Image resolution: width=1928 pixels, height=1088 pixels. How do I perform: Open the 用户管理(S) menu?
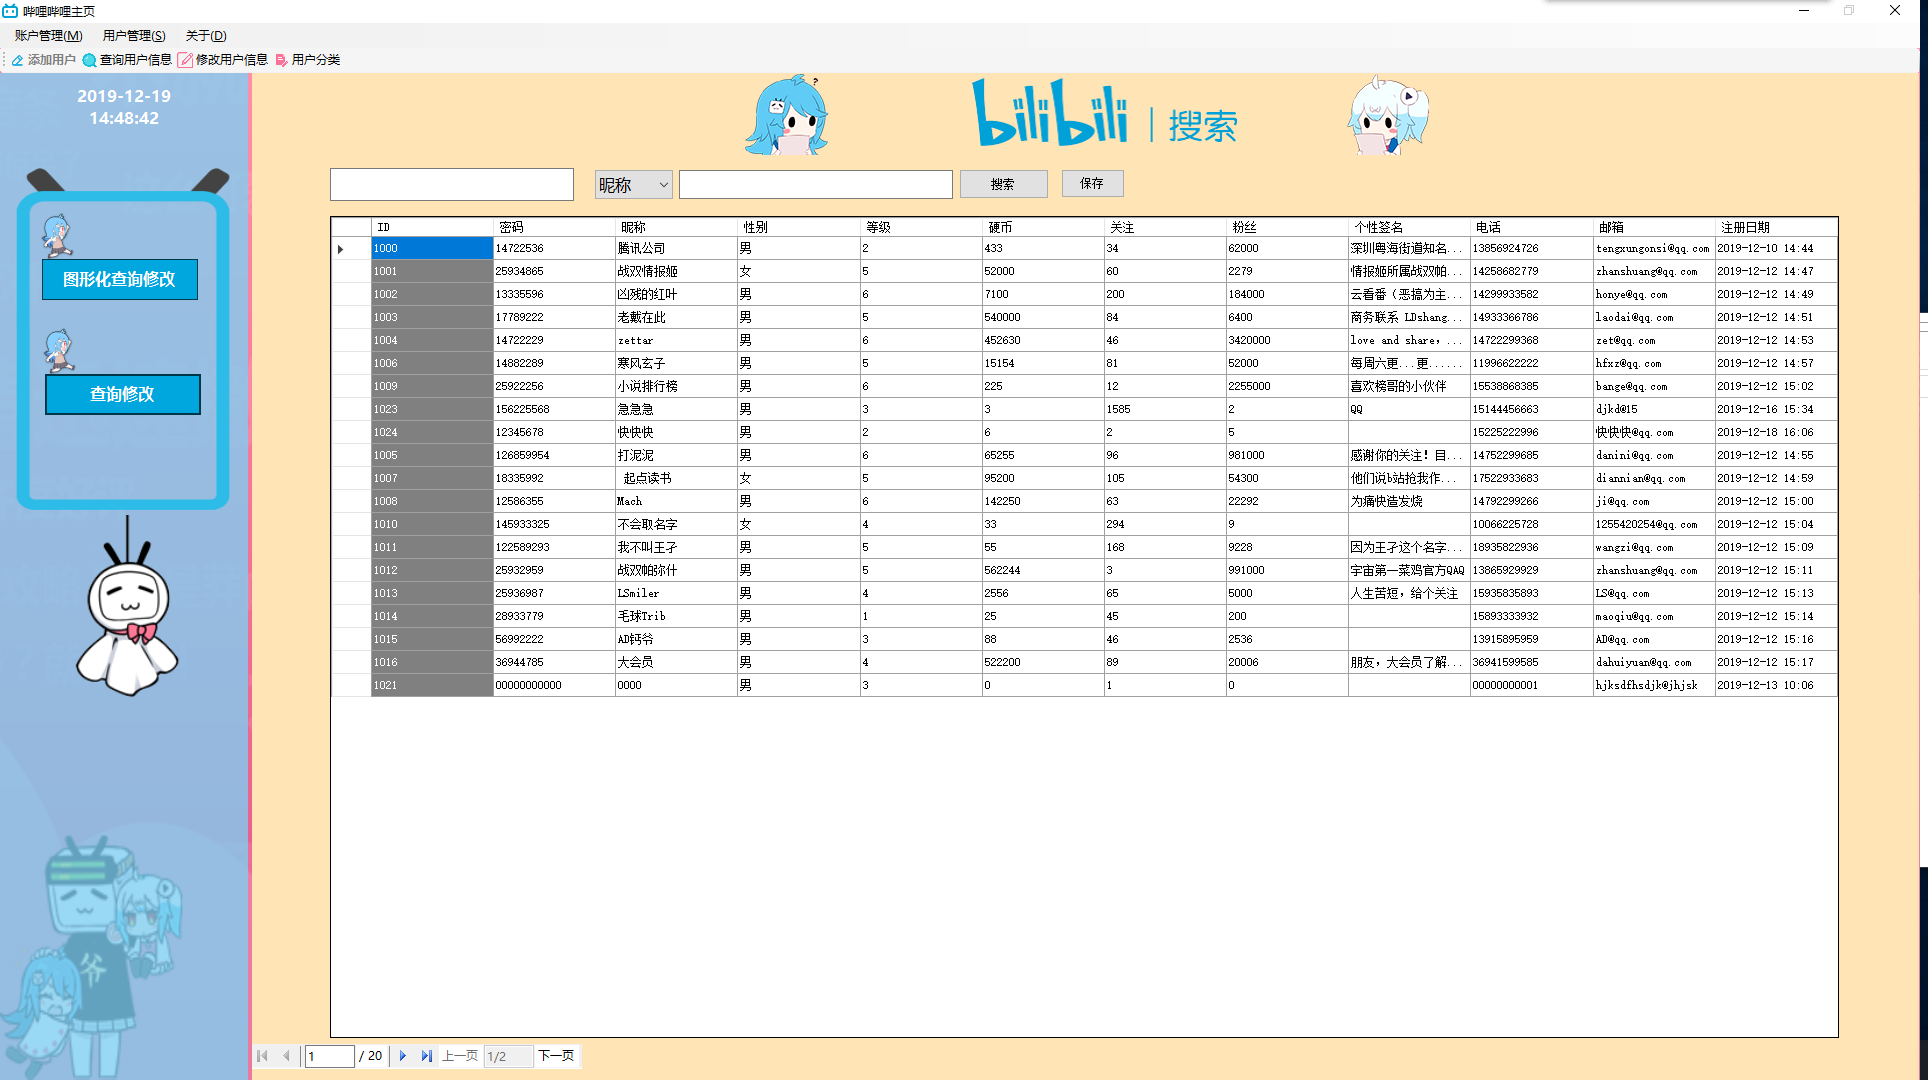tap(134, 36)
